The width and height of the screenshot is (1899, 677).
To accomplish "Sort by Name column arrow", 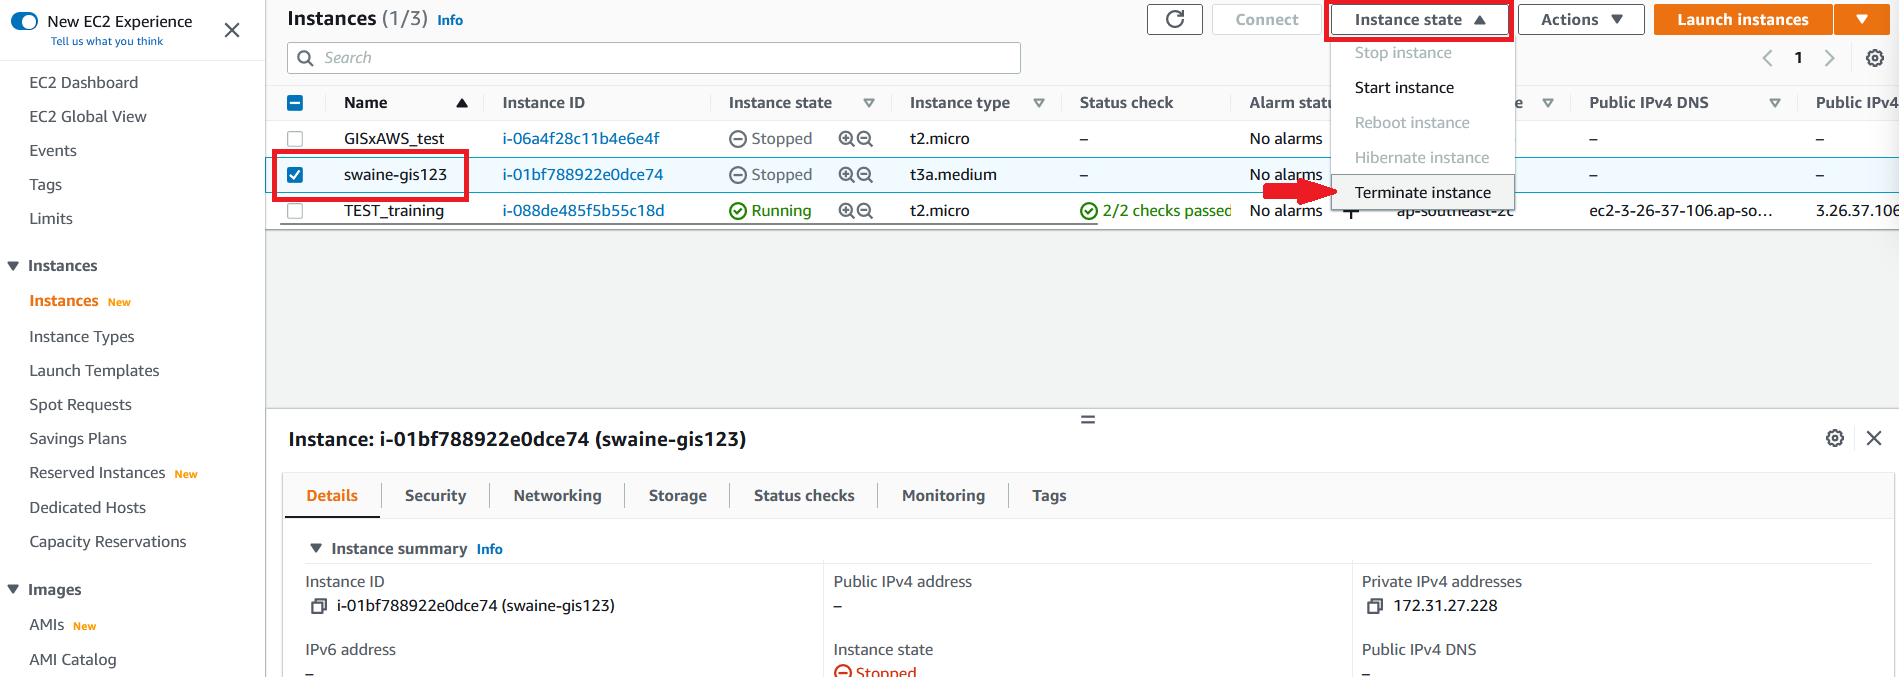I will point(462,103).
